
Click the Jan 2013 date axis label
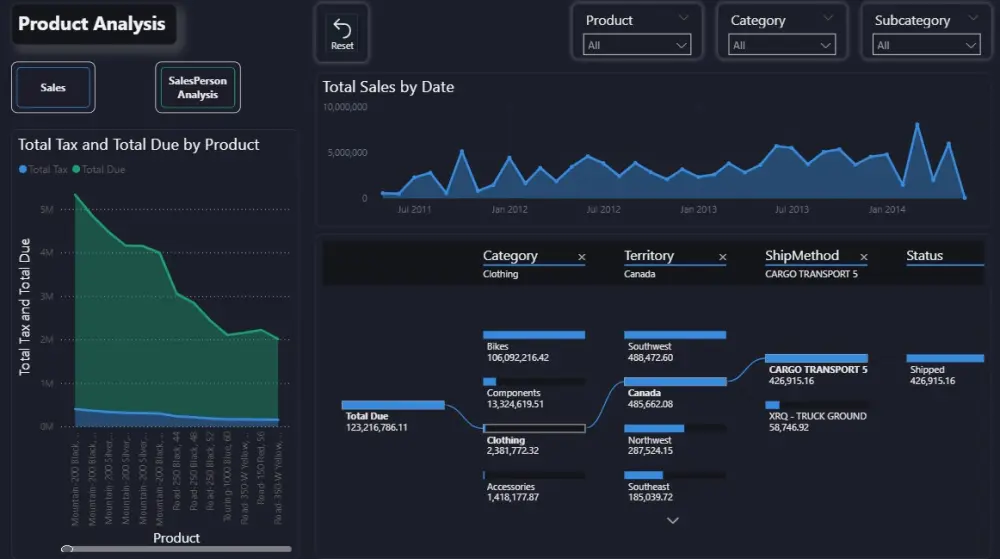[698, 209]
